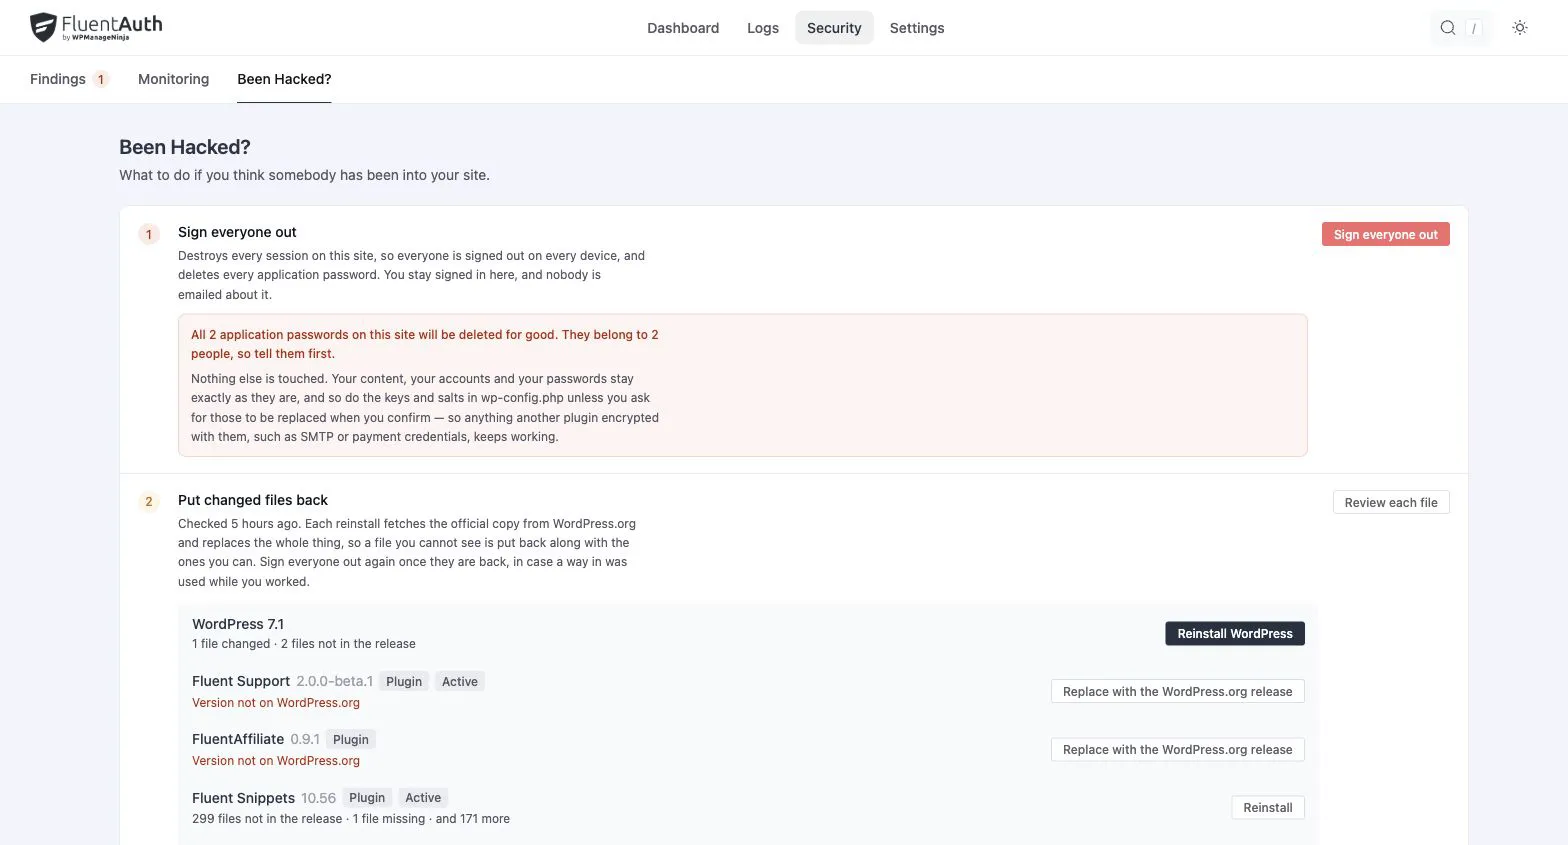Click 'What to do if you think' subtitle

(x=304, y=175)
